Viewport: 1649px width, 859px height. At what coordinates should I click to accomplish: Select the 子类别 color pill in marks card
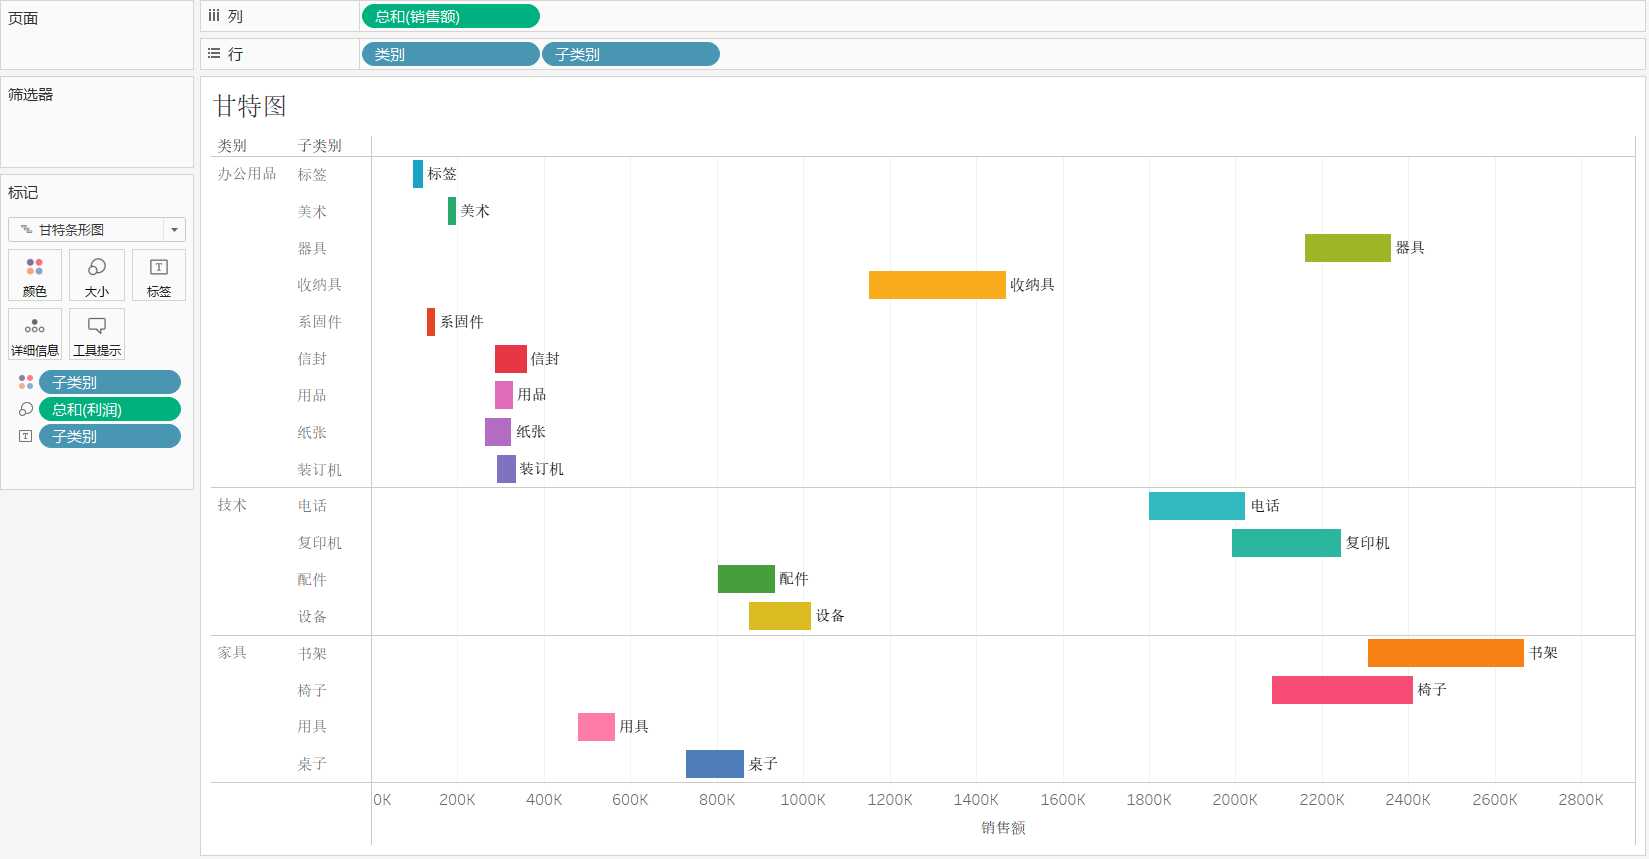[110, 382]
